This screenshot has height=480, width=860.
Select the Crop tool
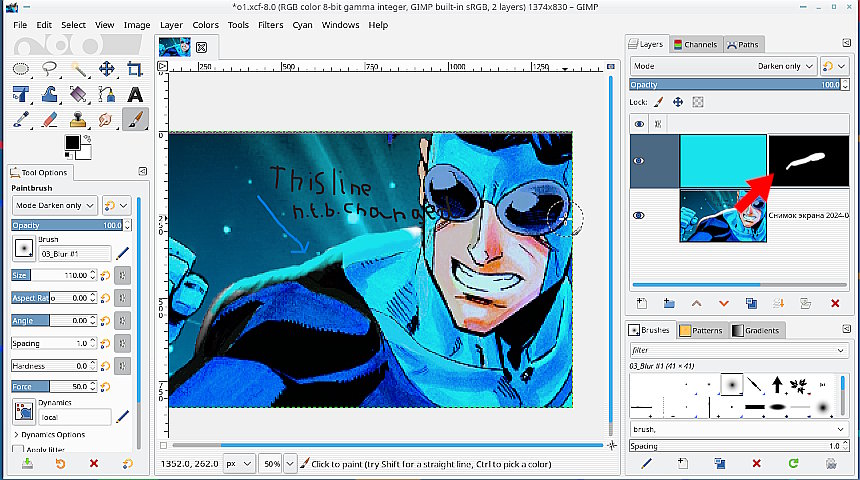135,69
